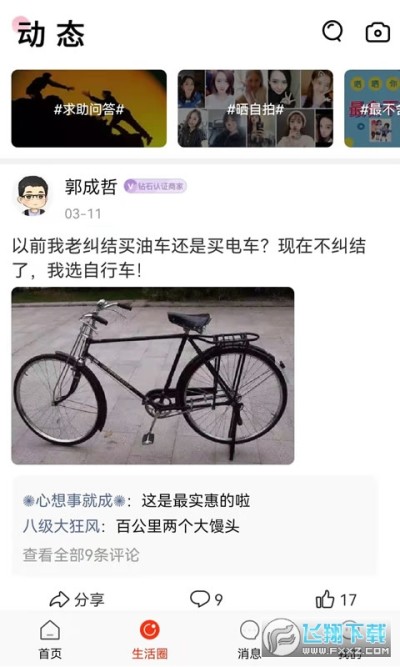Image resolution: width=400 pixels, height=667 pixels.
Task: Open the partially visible third topic card
Action: (x=372, y=108)
